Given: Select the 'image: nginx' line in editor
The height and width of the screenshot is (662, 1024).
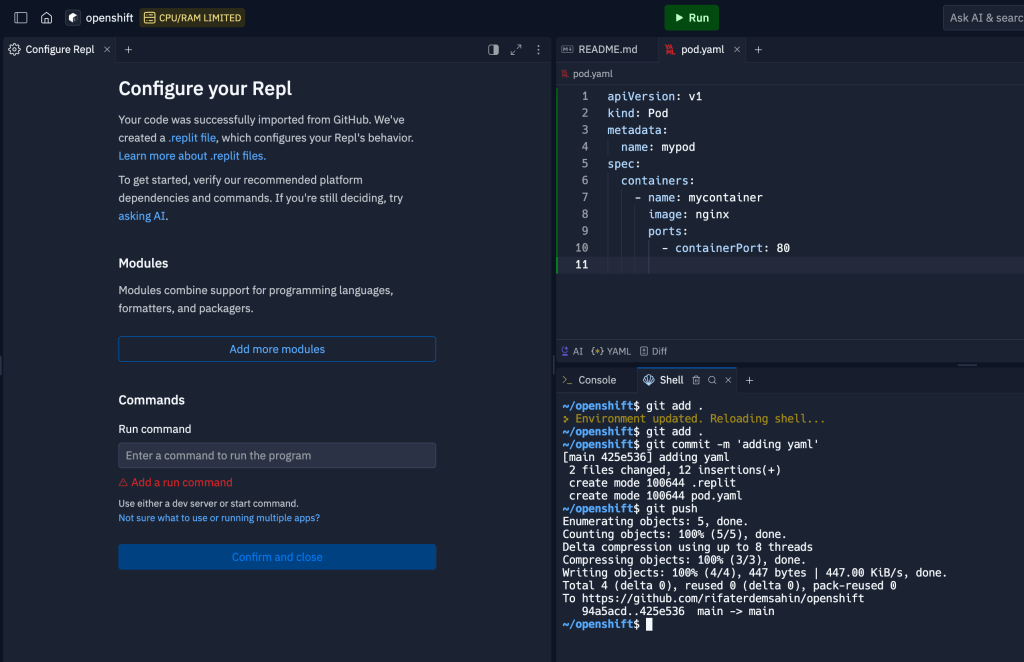Looking at the screenshot, I should coord(688,214).
